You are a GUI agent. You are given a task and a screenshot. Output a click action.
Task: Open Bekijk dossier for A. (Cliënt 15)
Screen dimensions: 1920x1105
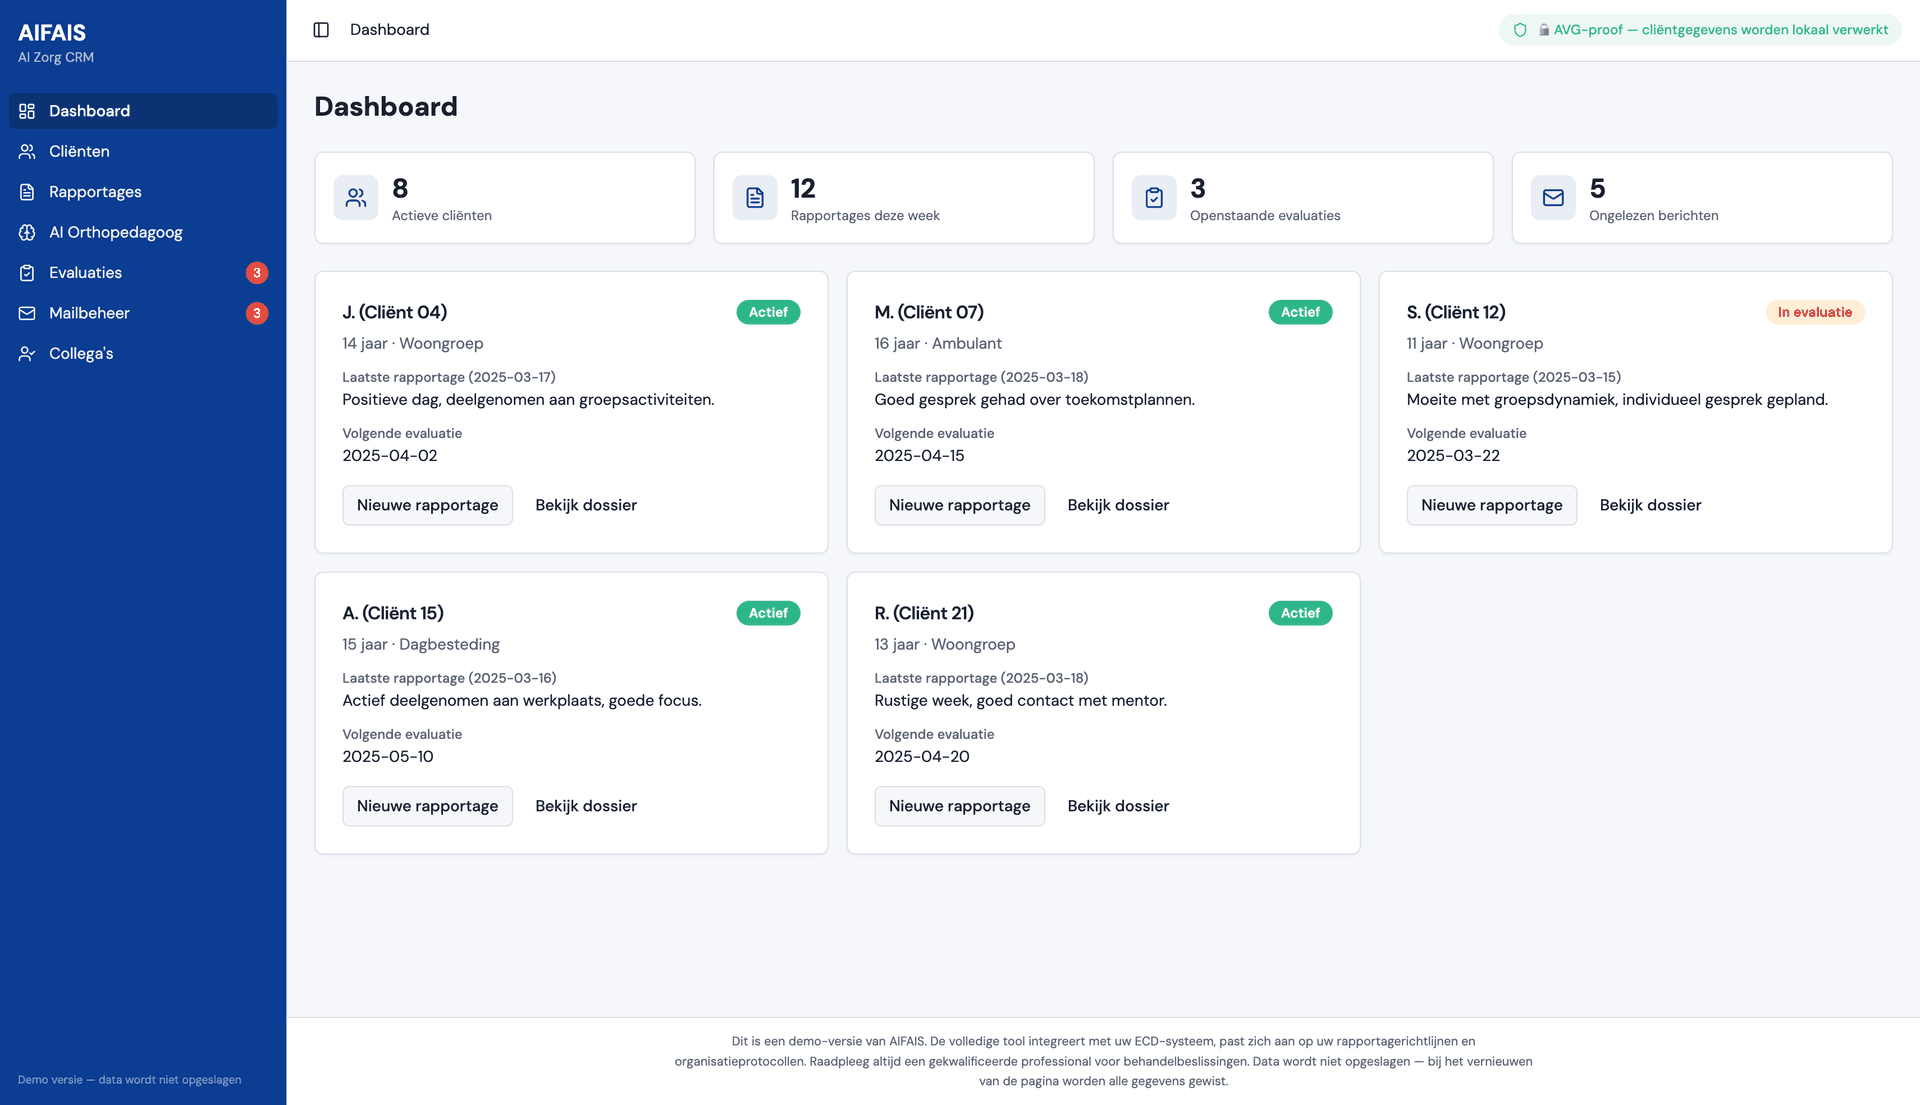click(x=585, y=805)
